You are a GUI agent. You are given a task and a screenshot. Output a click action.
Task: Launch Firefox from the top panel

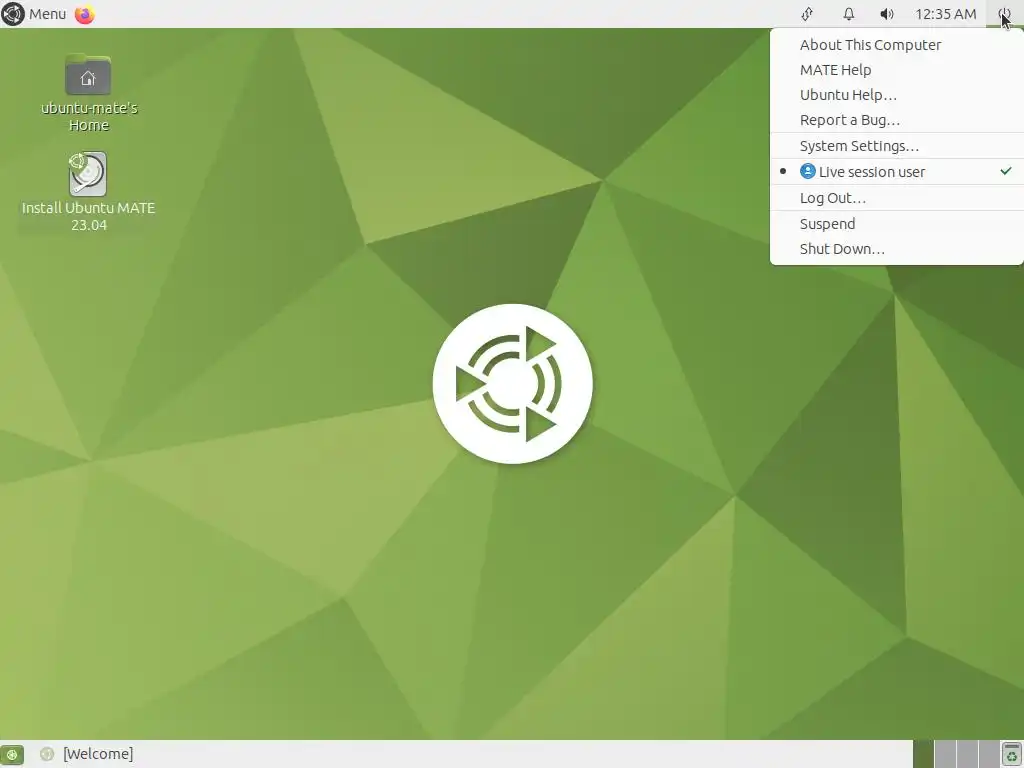[84, 14]
